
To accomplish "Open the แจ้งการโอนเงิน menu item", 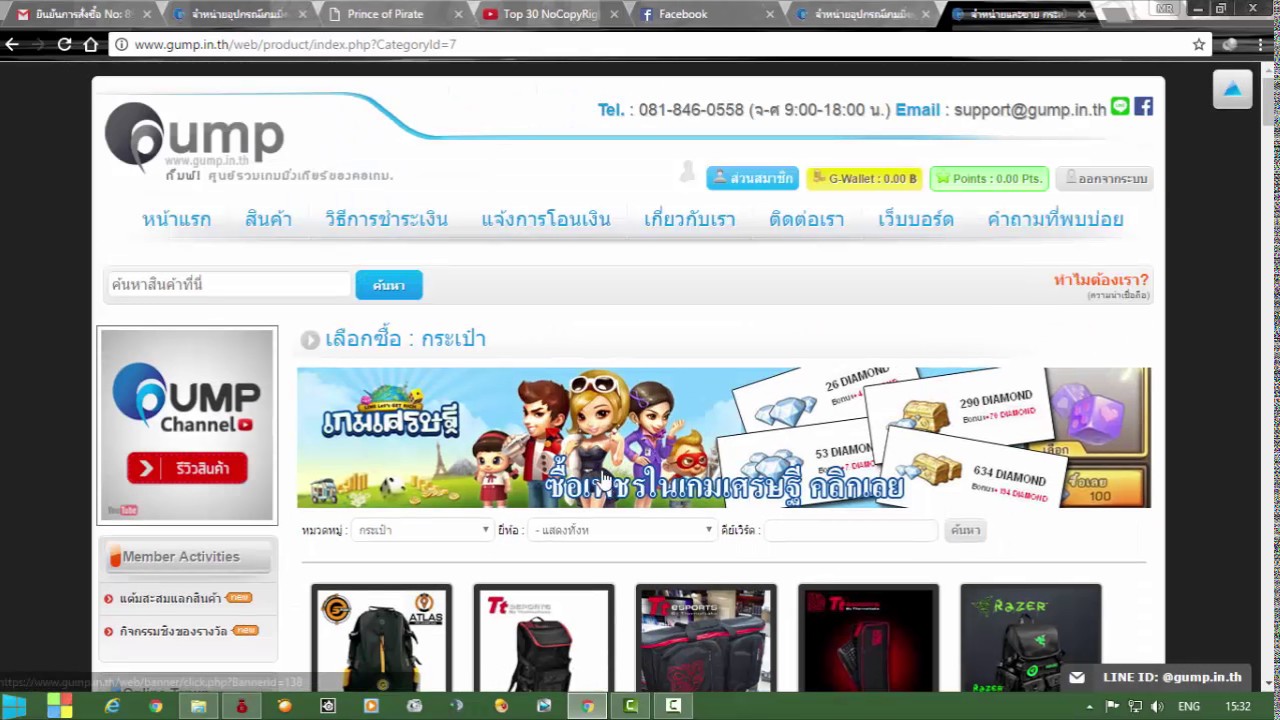I will pos(545,219).
